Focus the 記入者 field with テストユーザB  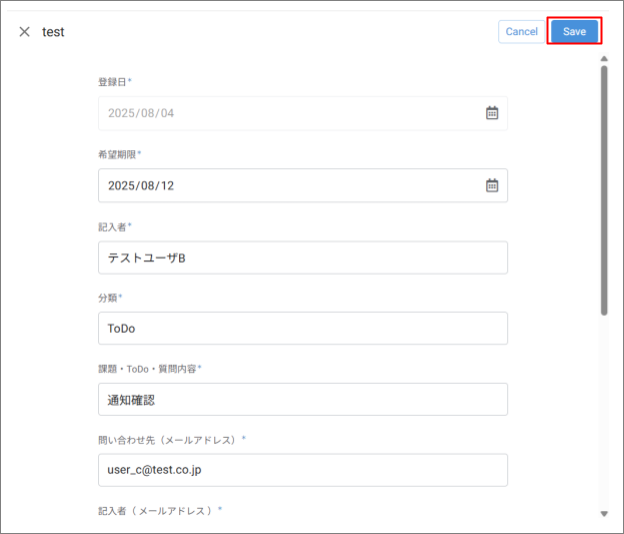(303, 257)
